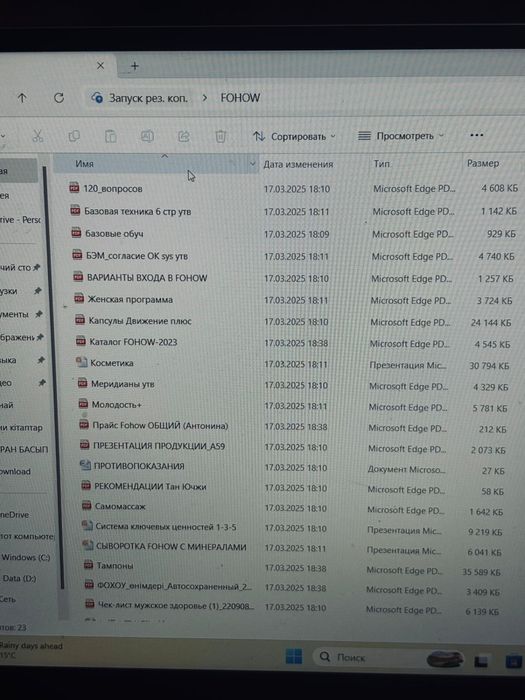Click the Share toolbar icon
This screenshot has width=525, height=700.
pyautogui.click(x=184, y=136)
